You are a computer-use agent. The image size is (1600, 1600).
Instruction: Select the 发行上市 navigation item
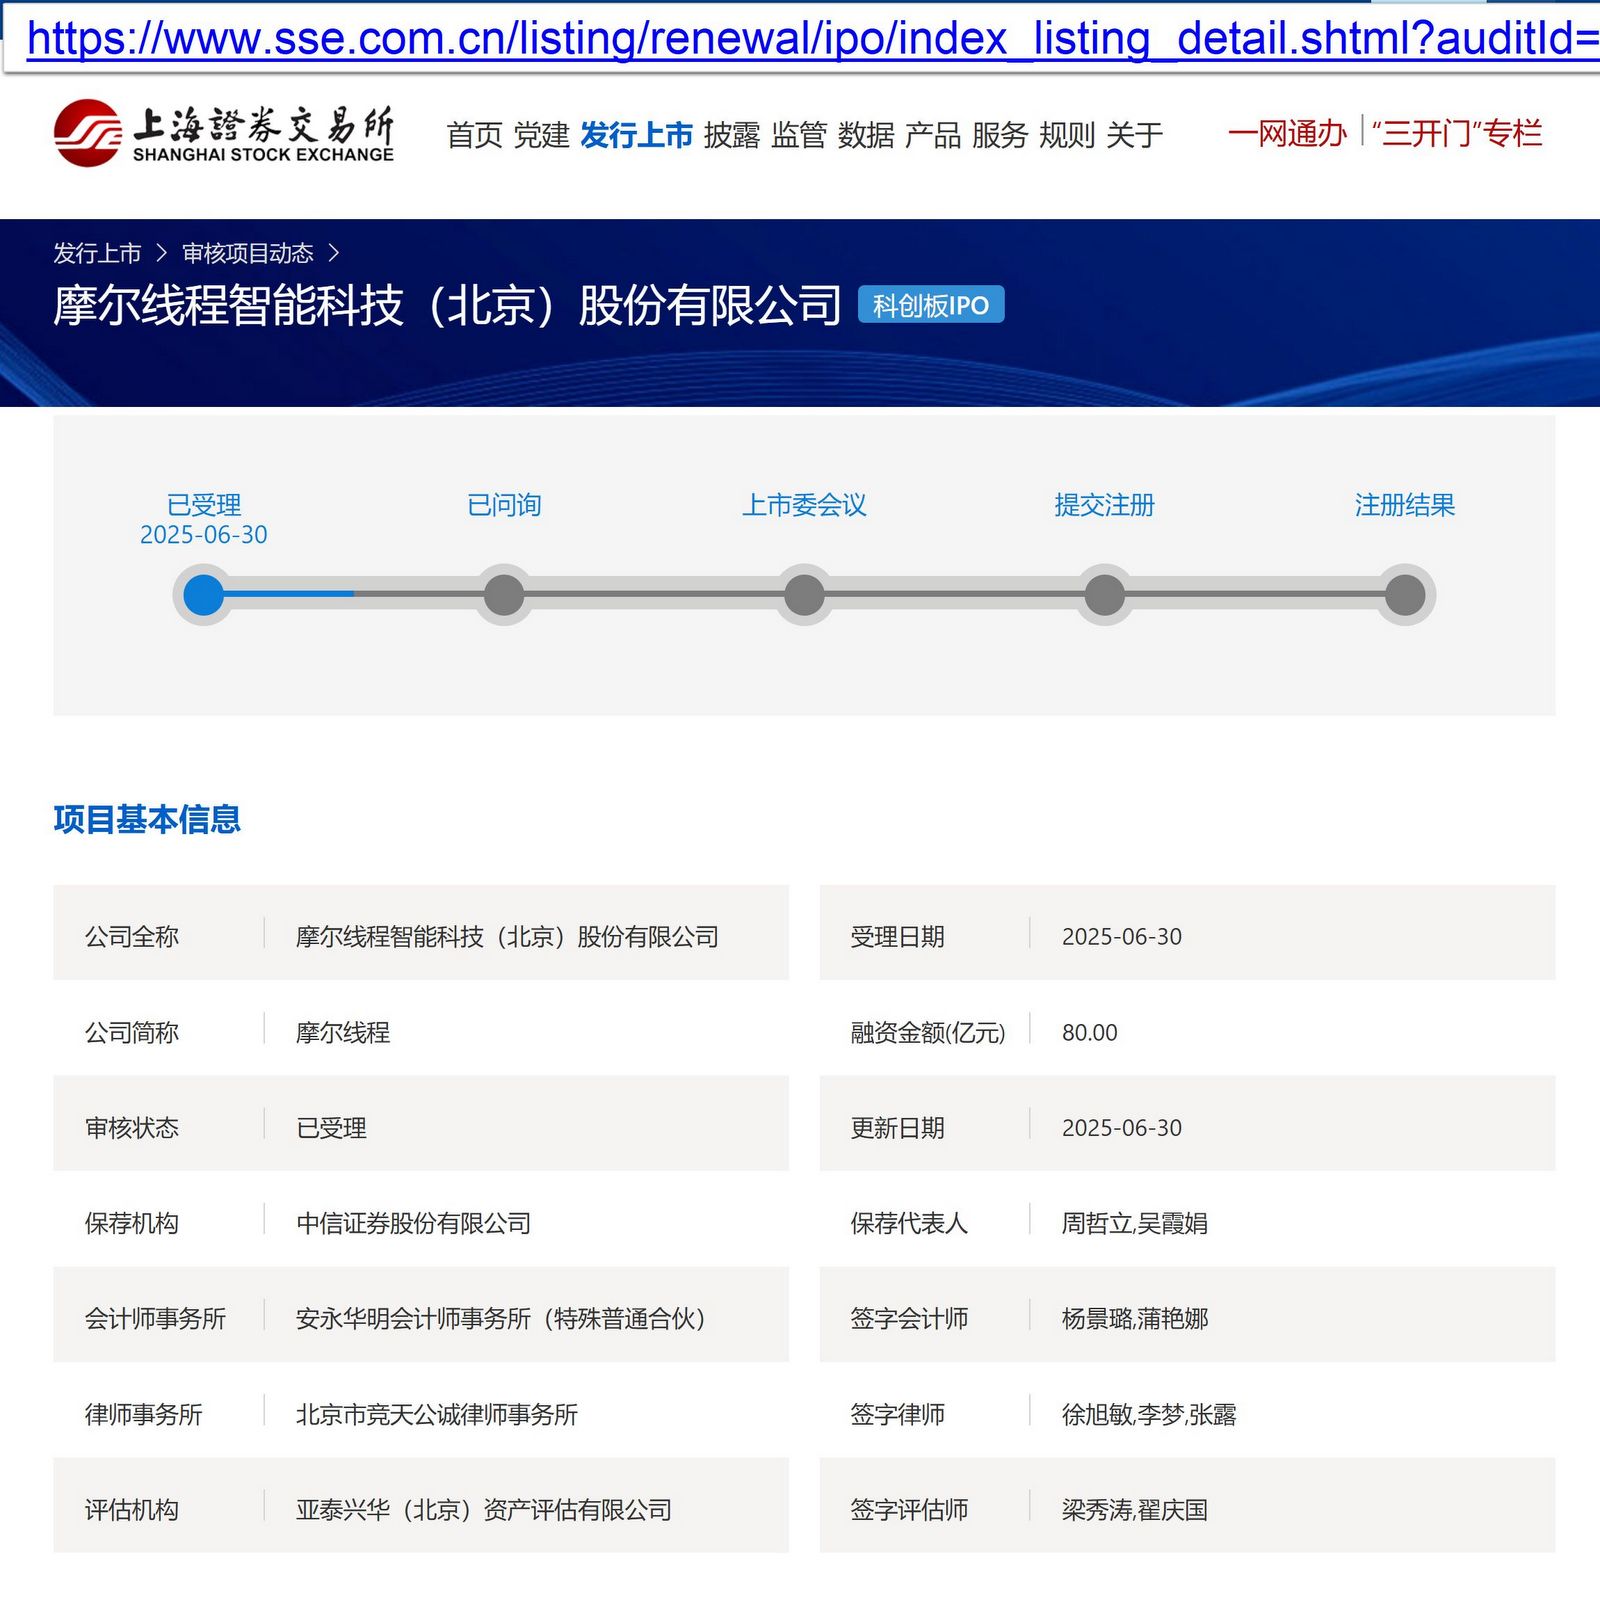click(636, 135)
